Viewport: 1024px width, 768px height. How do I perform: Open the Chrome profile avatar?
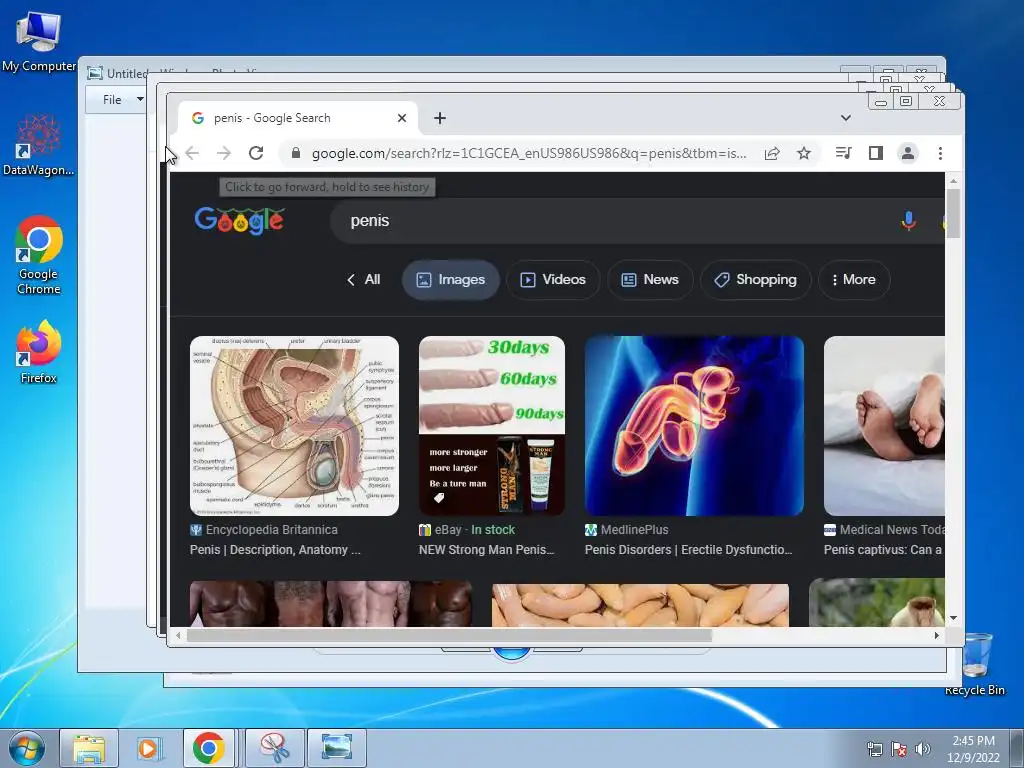[908, 153]
